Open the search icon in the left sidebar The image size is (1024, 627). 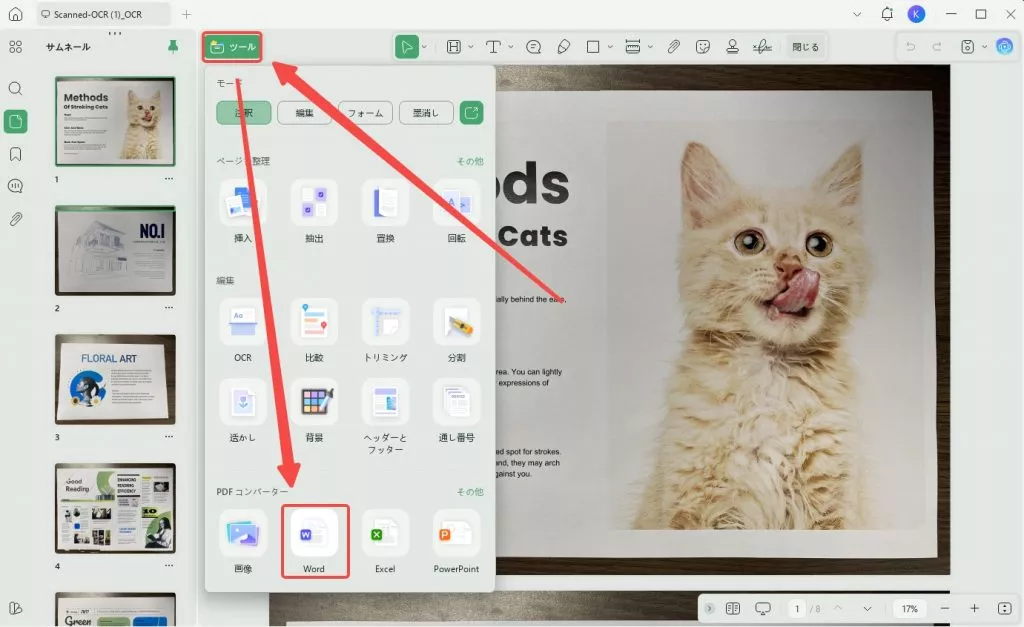(15, 88)
